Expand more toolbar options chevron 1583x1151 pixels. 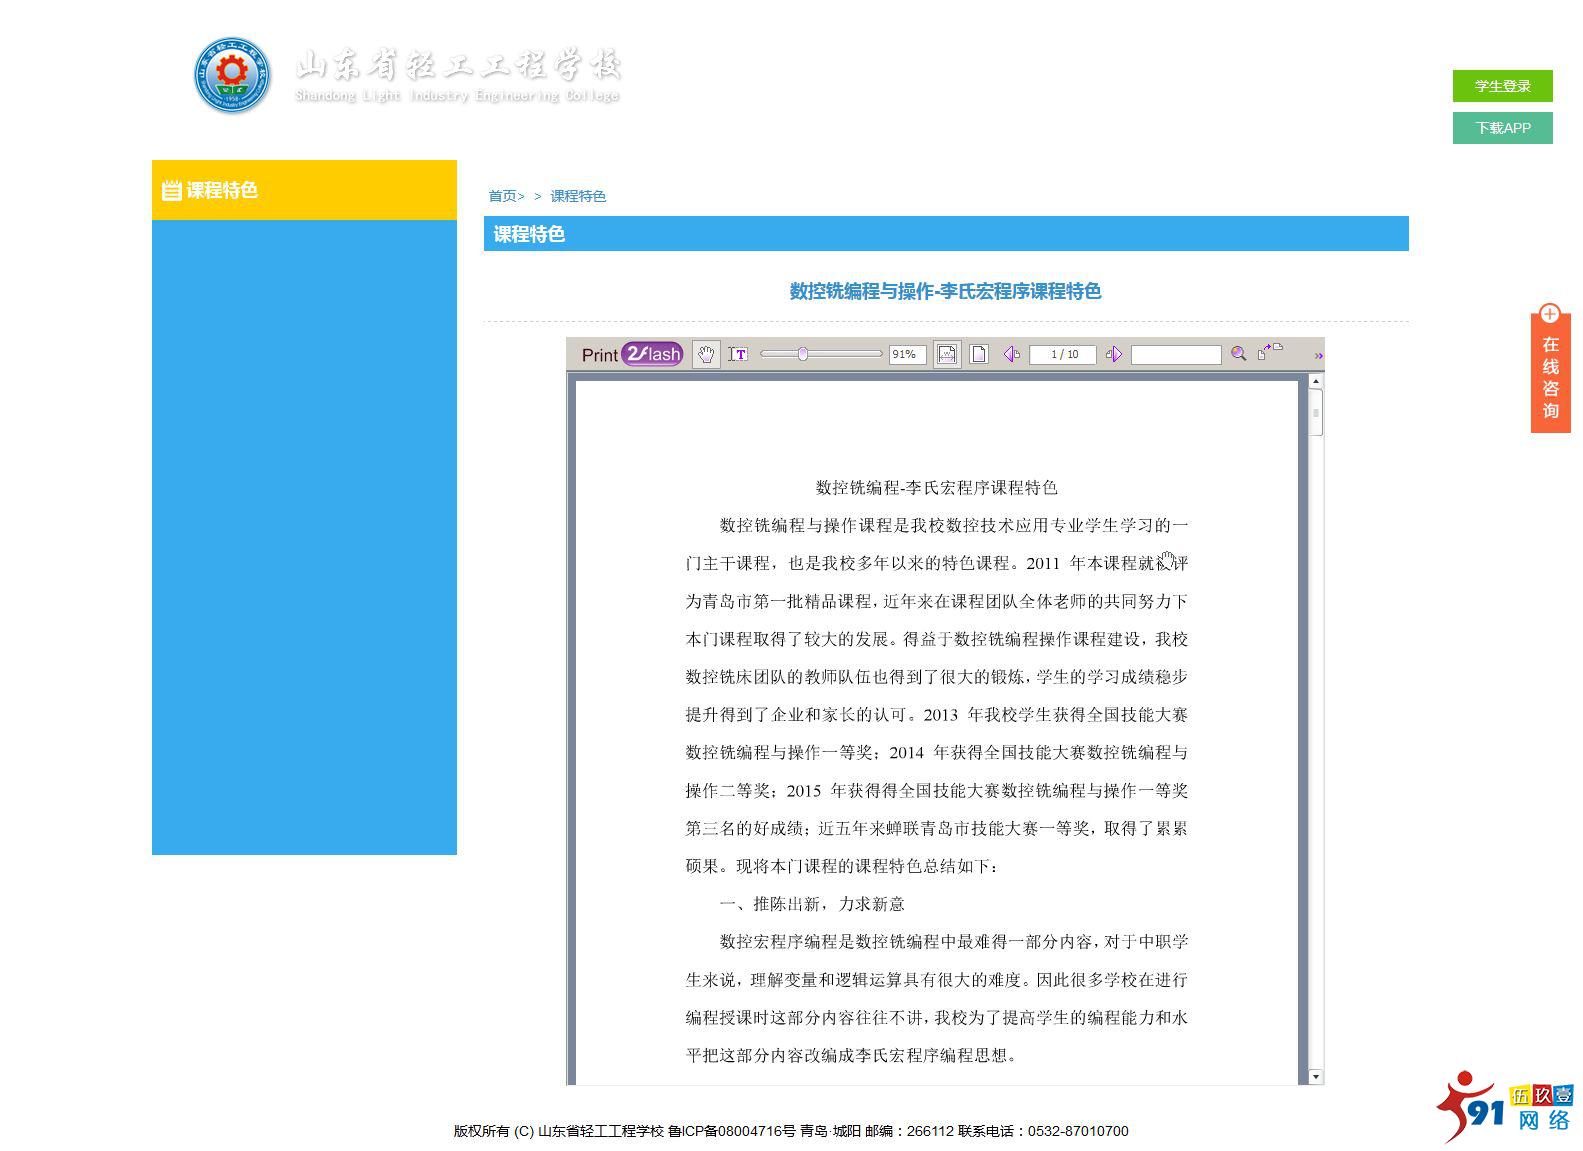1318,355
